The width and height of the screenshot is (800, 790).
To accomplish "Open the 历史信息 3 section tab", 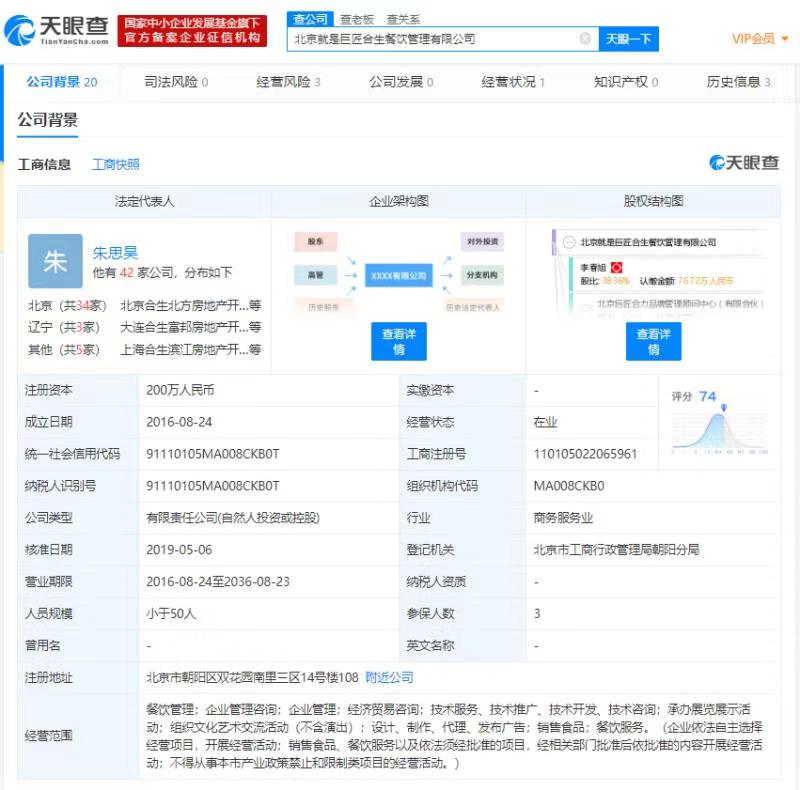I will (x=738, y=82).
